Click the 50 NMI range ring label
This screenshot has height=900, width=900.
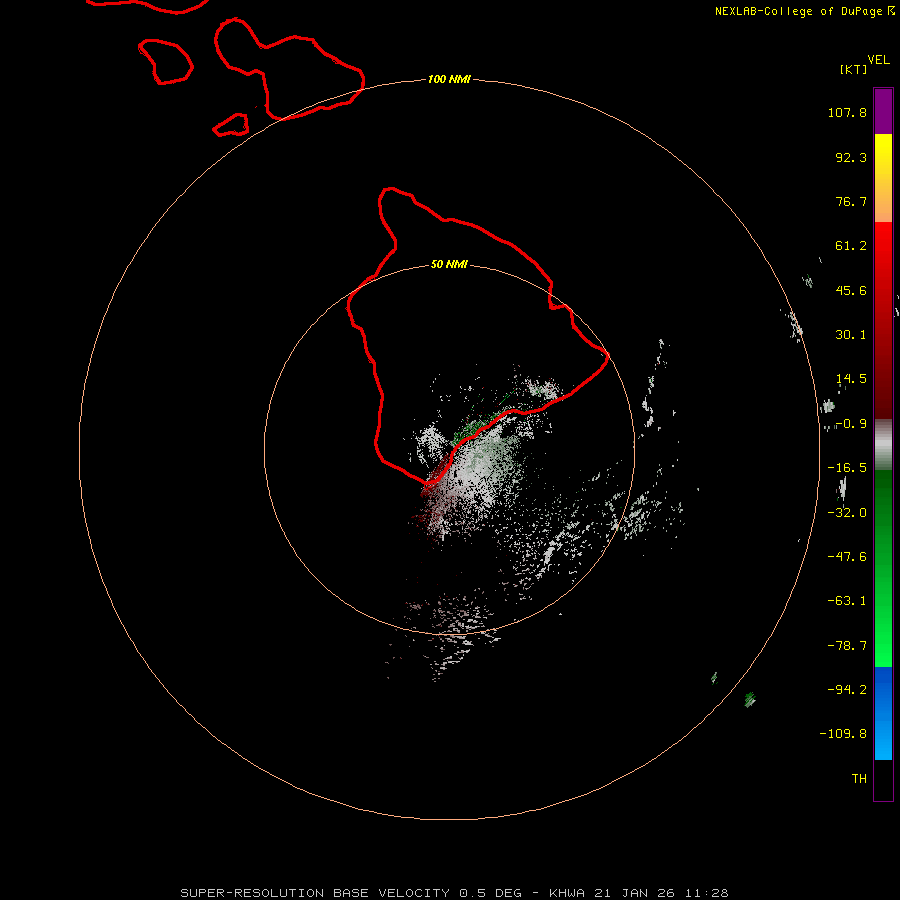449,264
